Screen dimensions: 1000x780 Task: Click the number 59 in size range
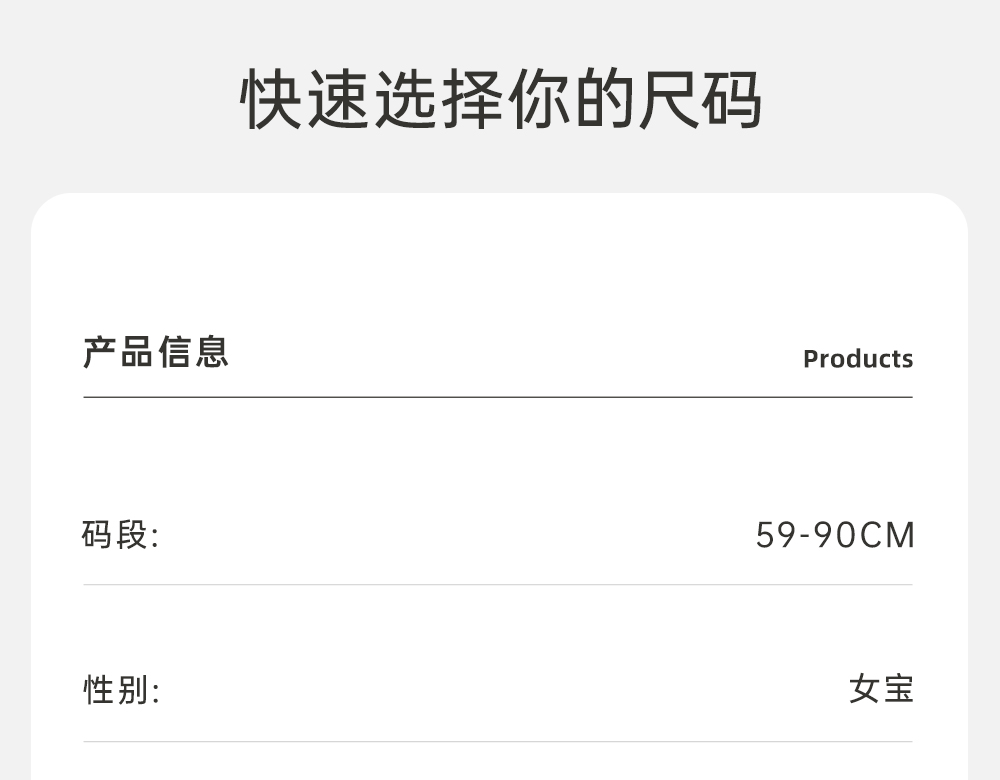coord(775,535)
